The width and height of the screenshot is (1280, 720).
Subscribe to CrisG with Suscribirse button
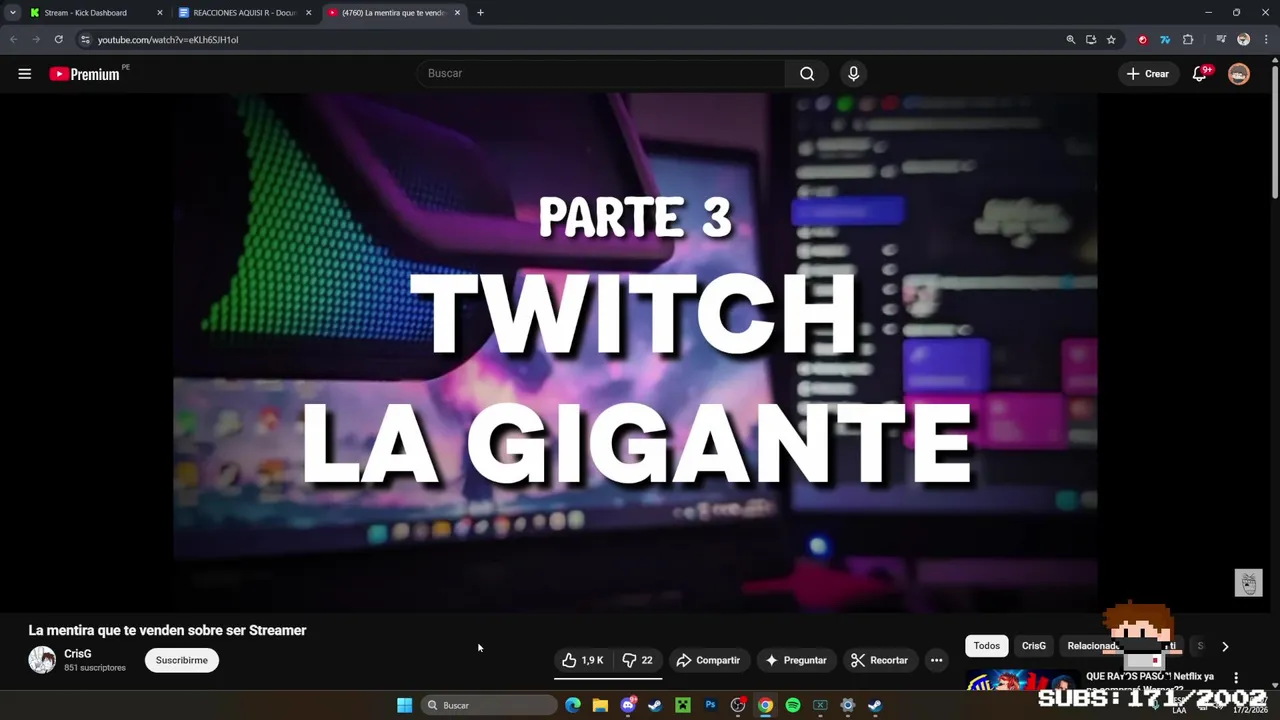coord(182,660)
